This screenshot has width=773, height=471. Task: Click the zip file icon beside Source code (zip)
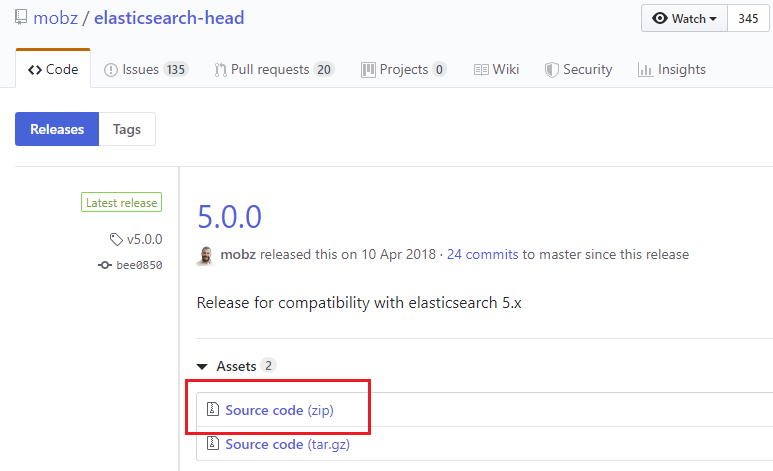212,409
